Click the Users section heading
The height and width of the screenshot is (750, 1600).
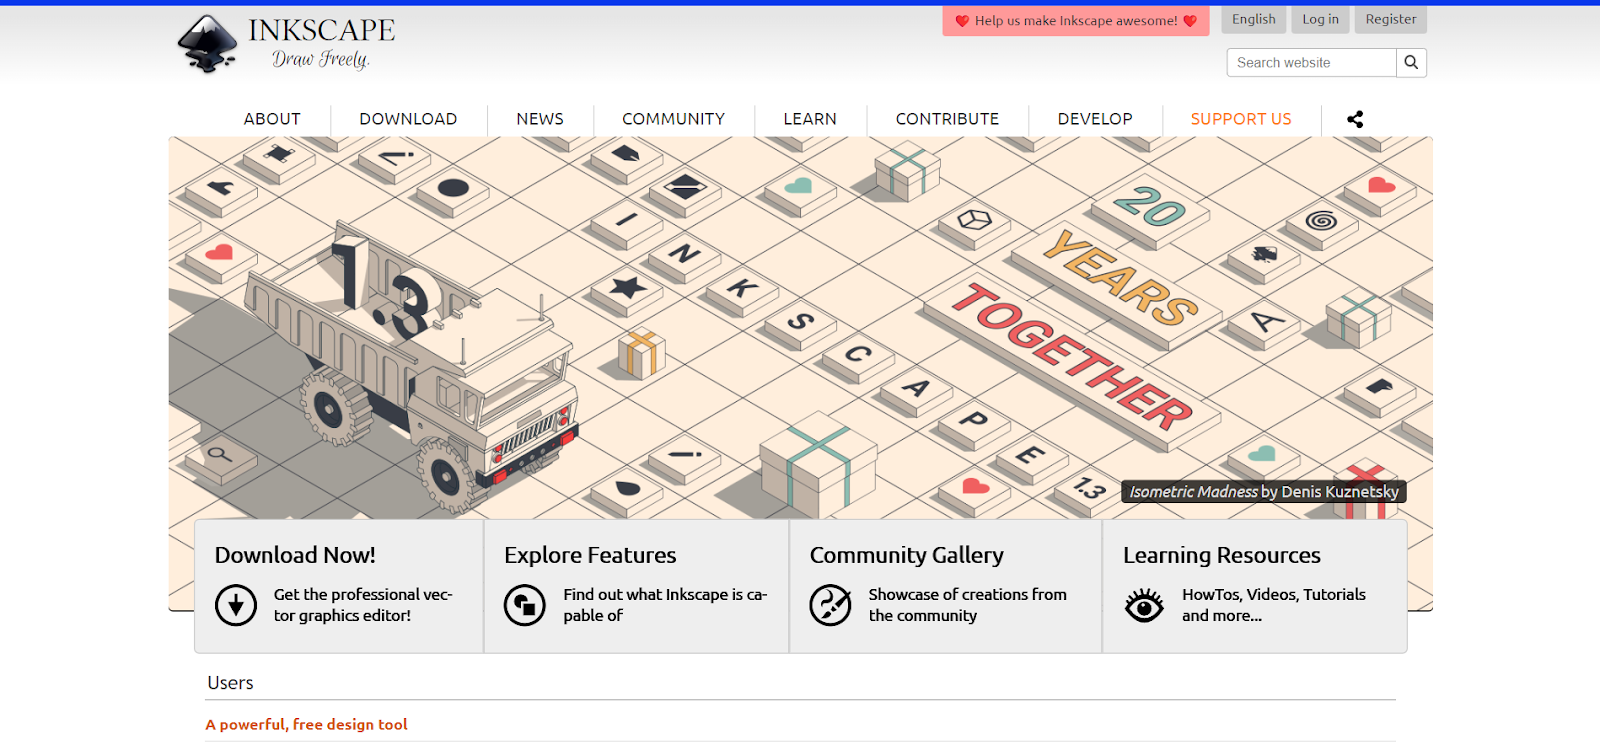pyautogui.click(x=230, y=683)
